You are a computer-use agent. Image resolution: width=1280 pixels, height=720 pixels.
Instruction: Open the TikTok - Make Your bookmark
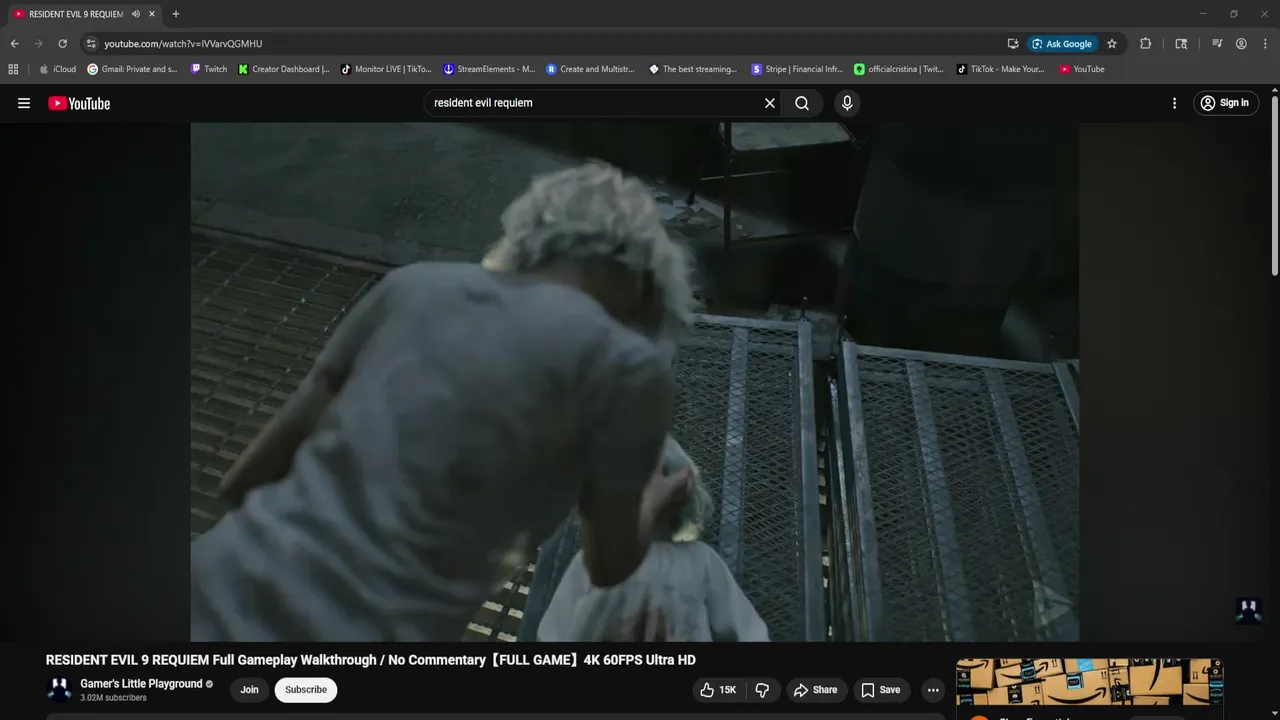[1000, 69]
